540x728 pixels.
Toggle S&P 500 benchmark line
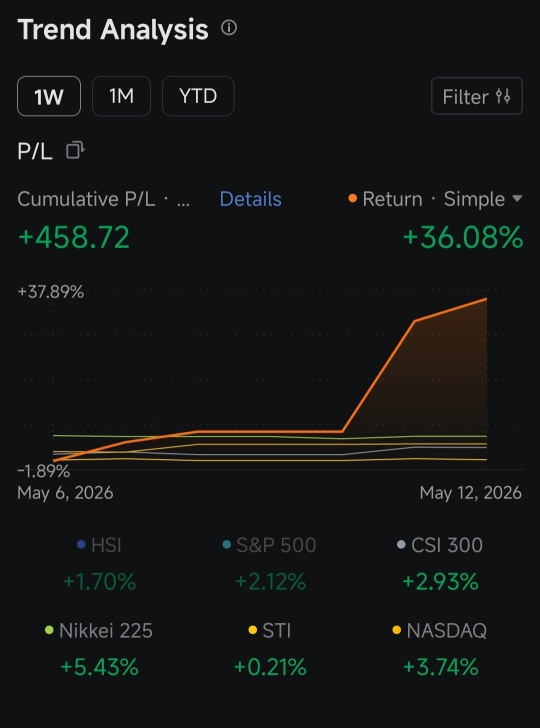click(x=269, y=545)
